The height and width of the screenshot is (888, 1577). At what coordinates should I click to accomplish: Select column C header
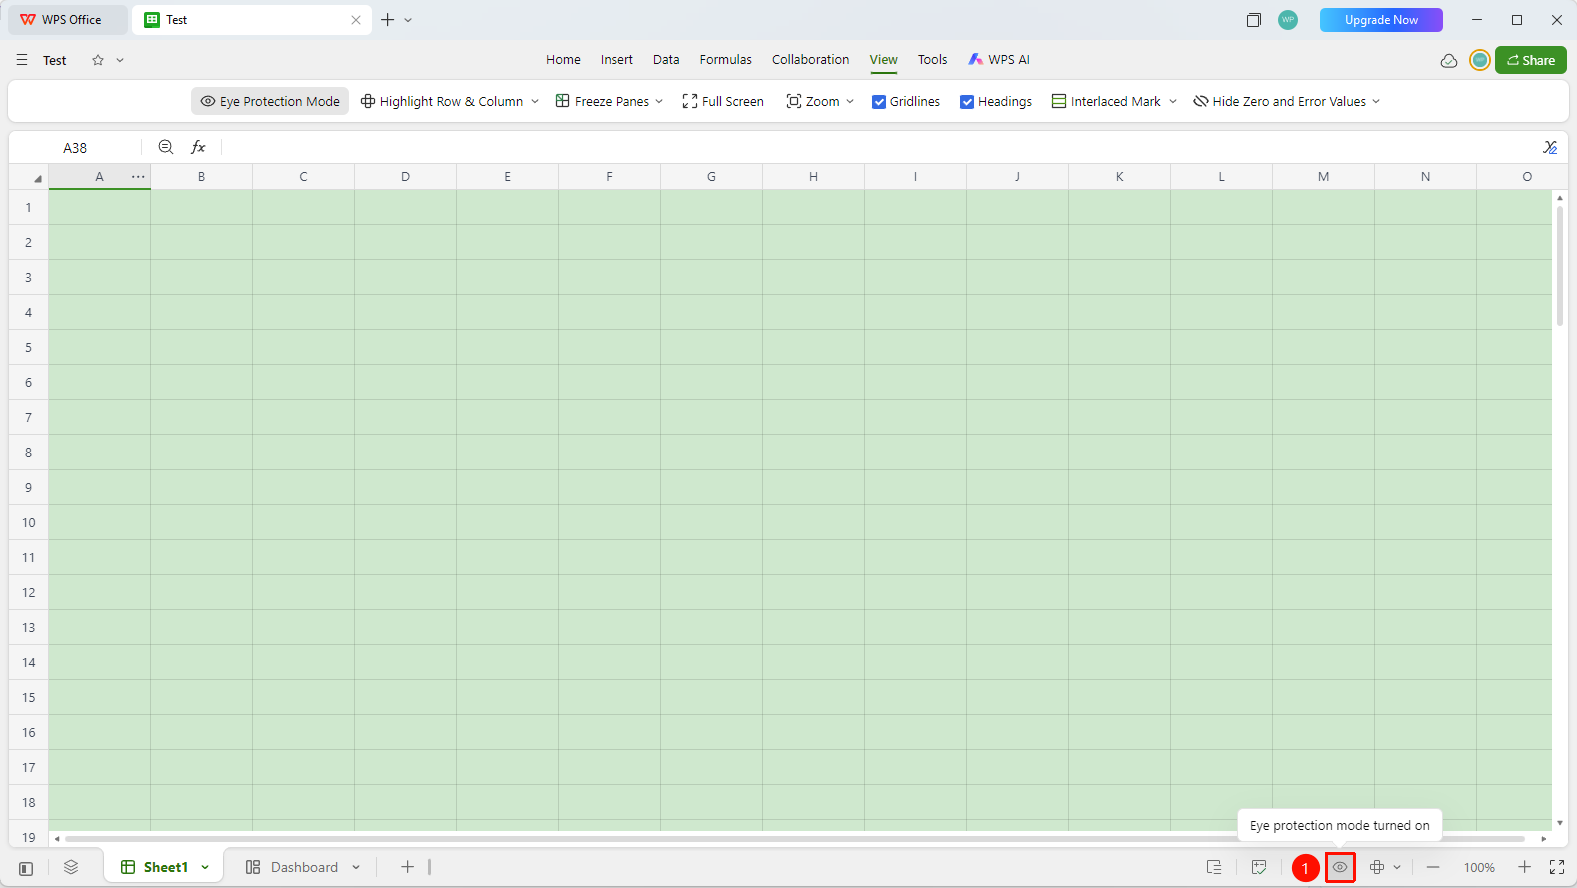click(x=303, y=177)
